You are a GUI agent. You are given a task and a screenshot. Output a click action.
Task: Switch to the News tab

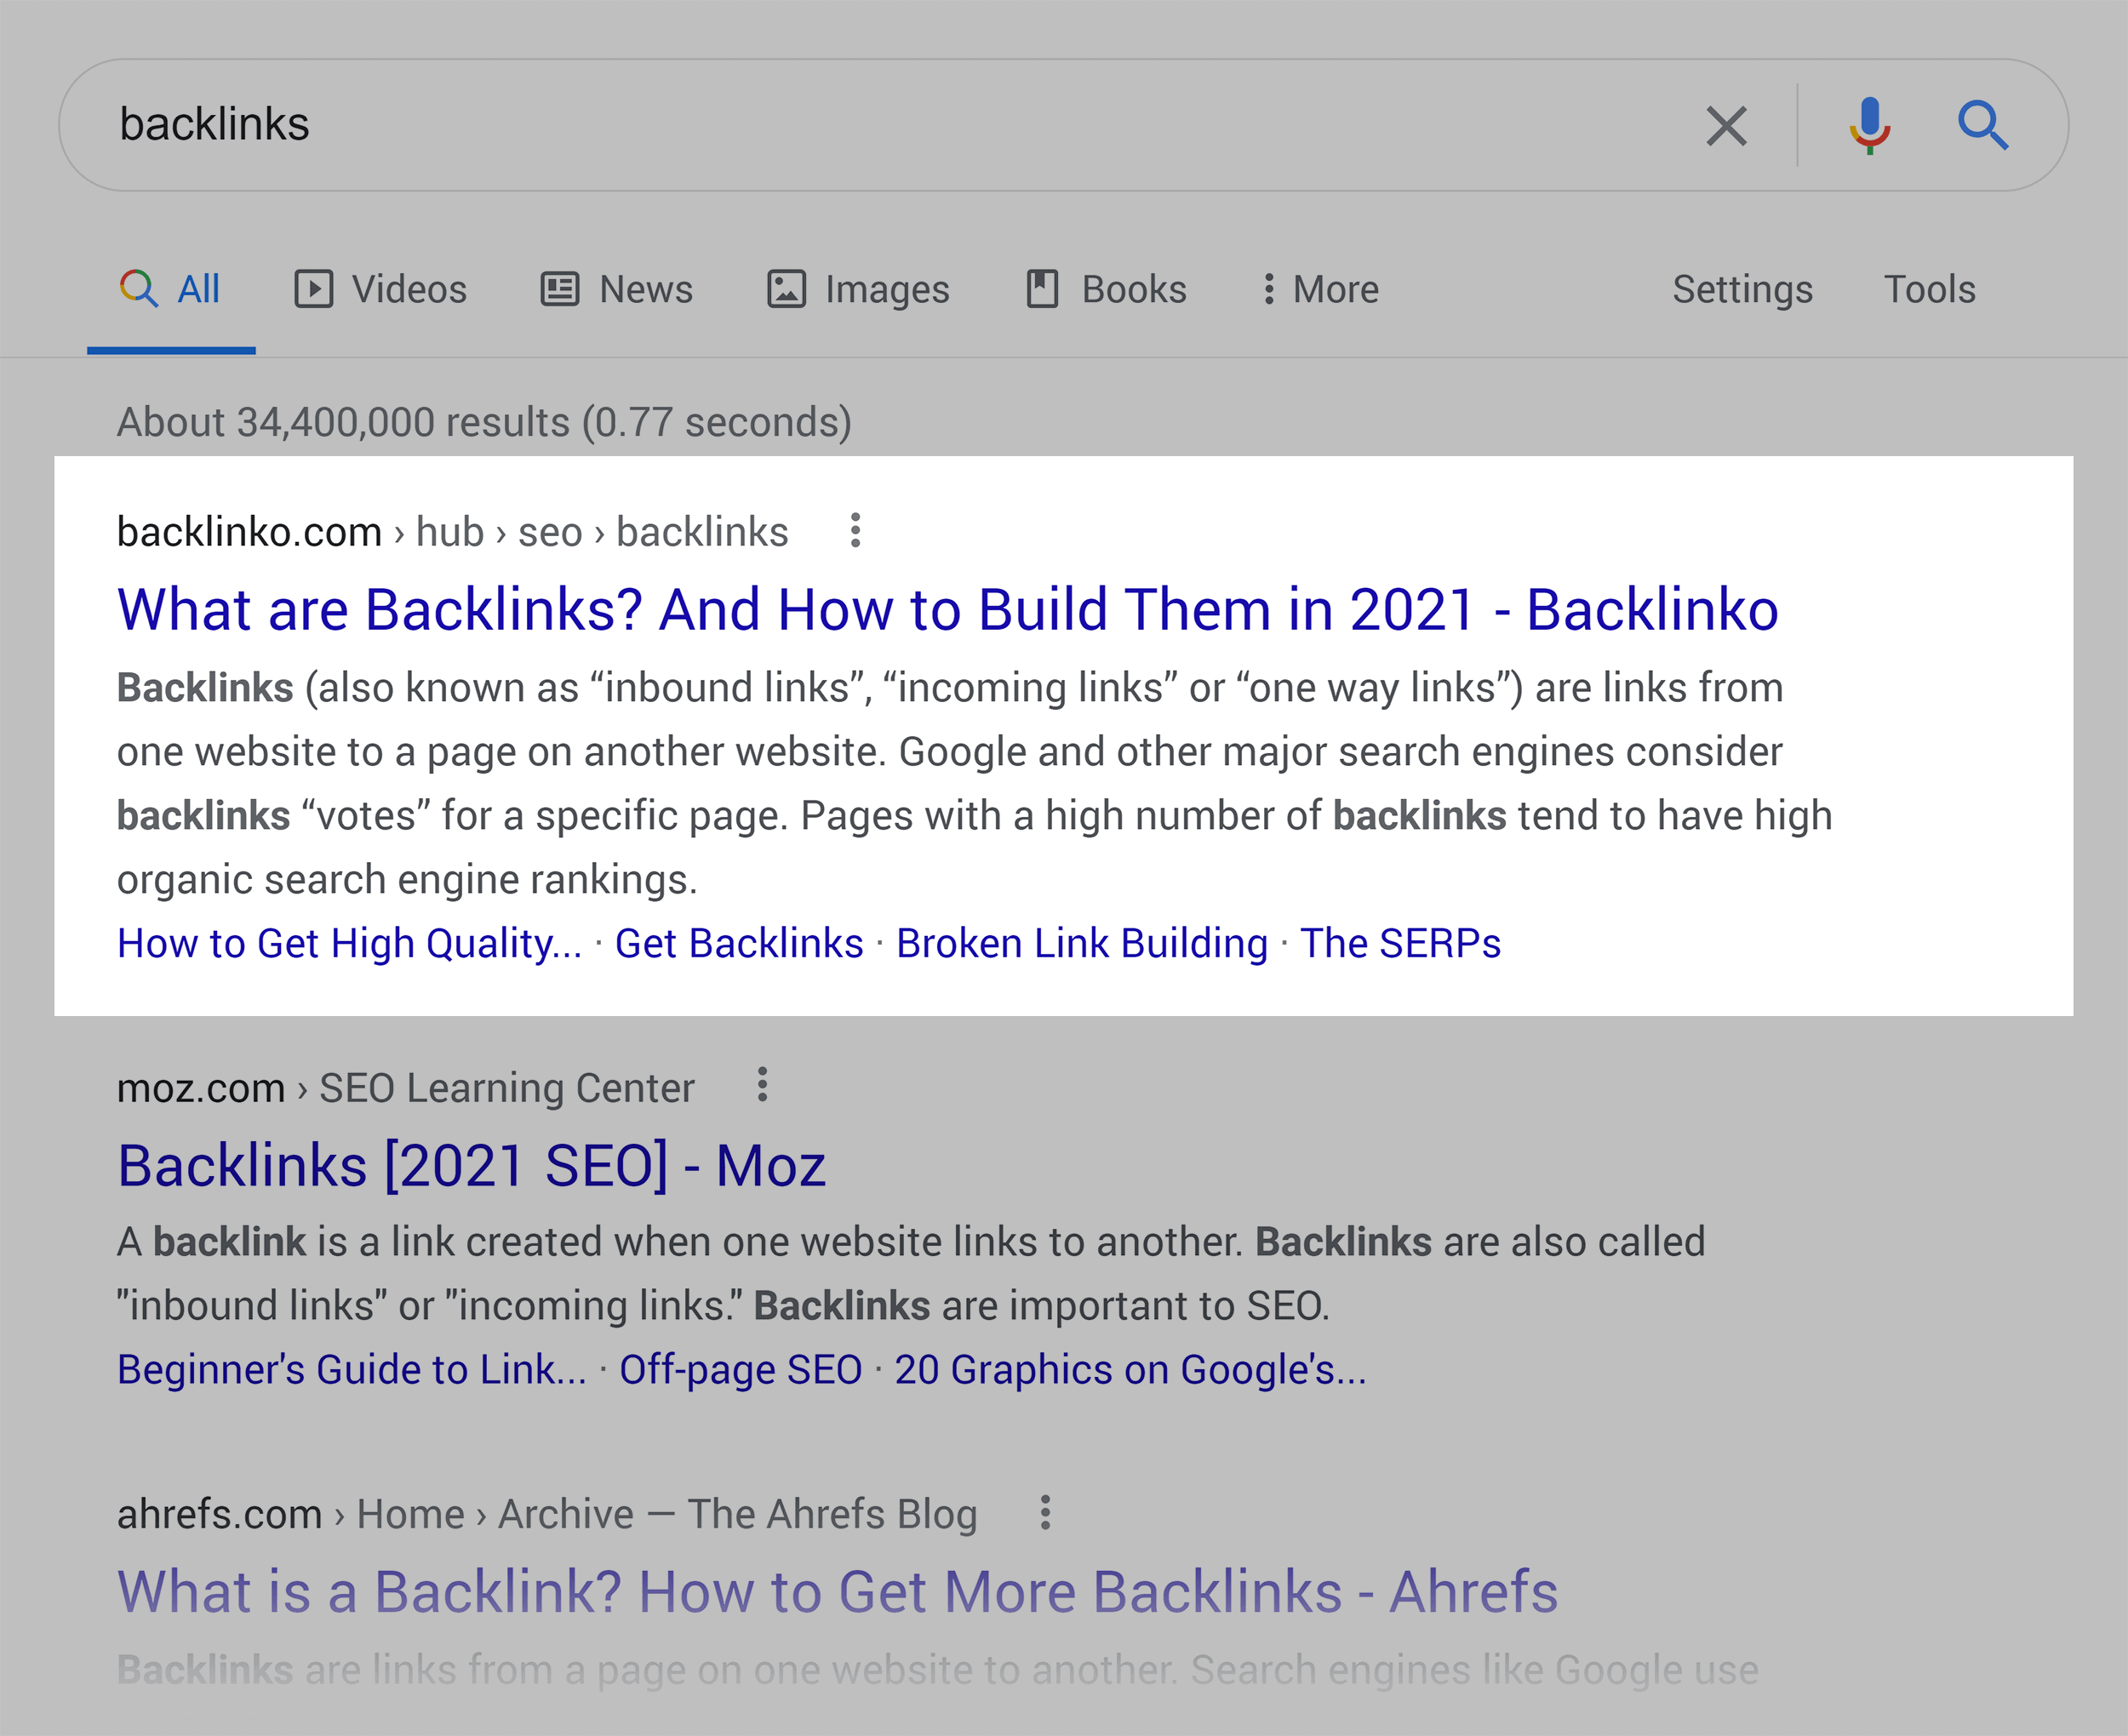click(x=617, y=290)
